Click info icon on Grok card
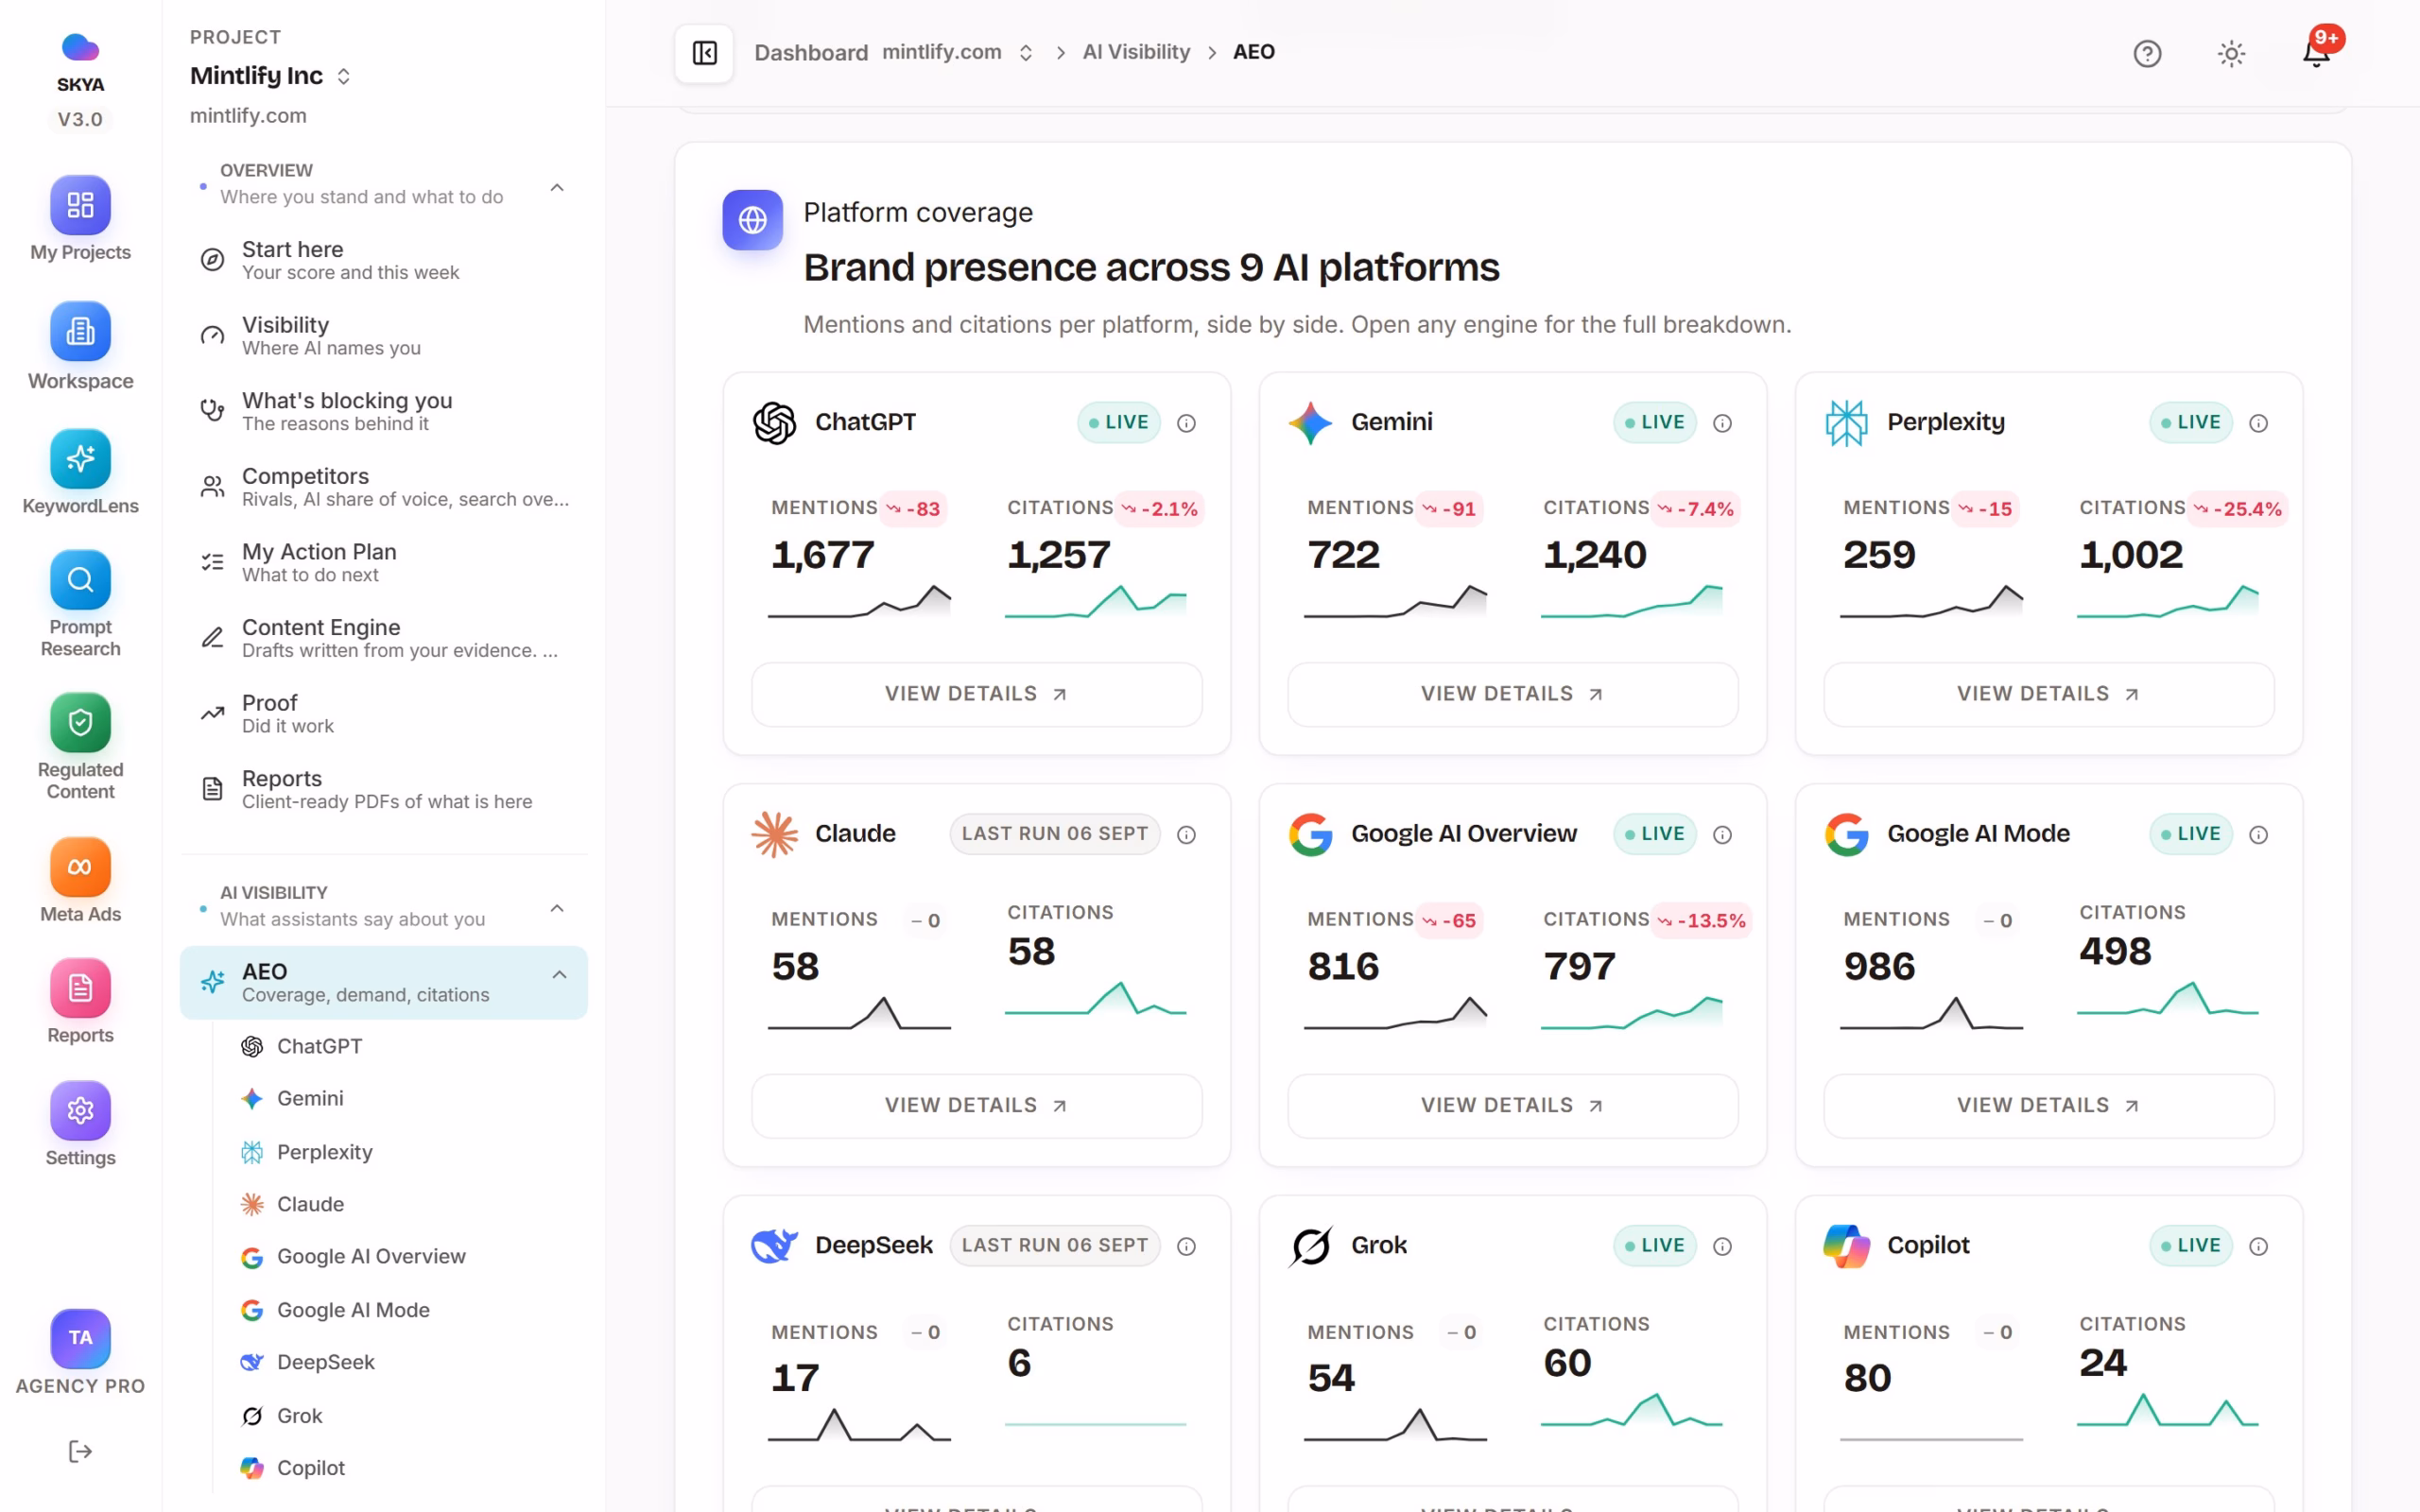 [1722, 1246]
